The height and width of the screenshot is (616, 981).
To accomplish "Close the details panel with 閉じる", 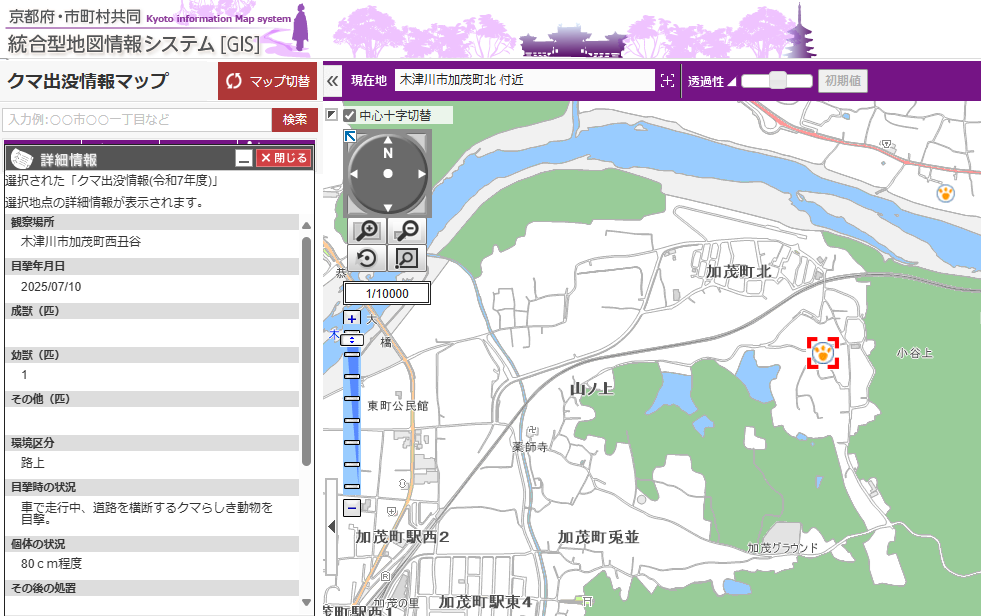I will [x=284, y=158].
